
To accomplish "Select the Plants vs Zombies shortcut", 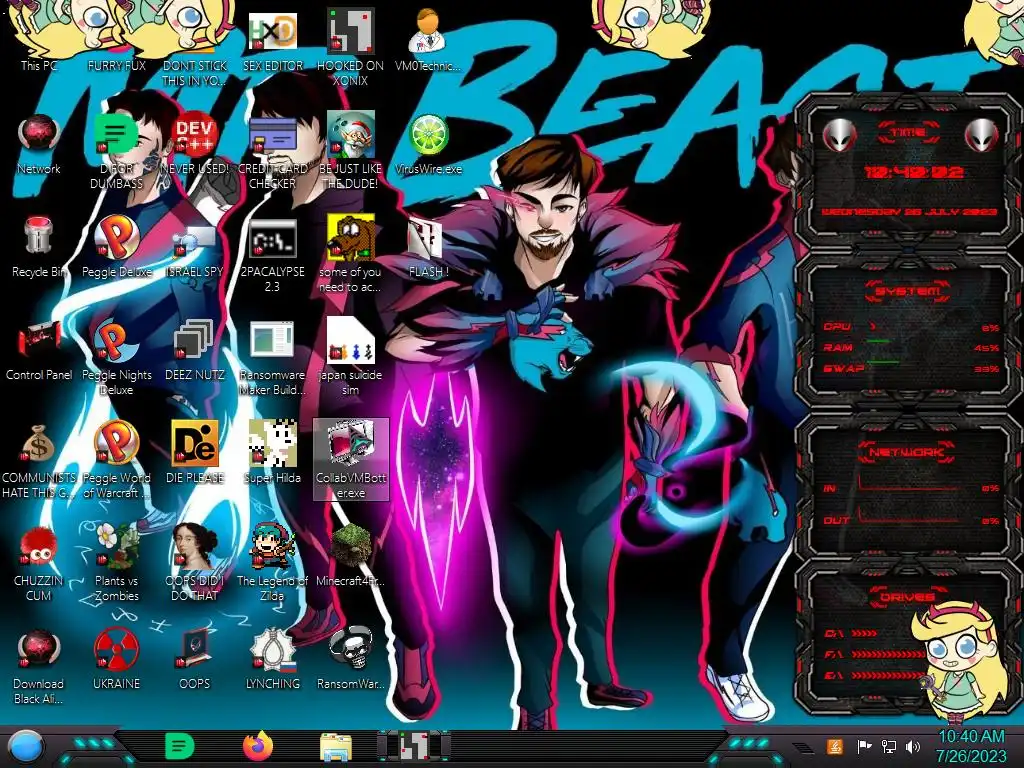I will (x=116, y=564).
